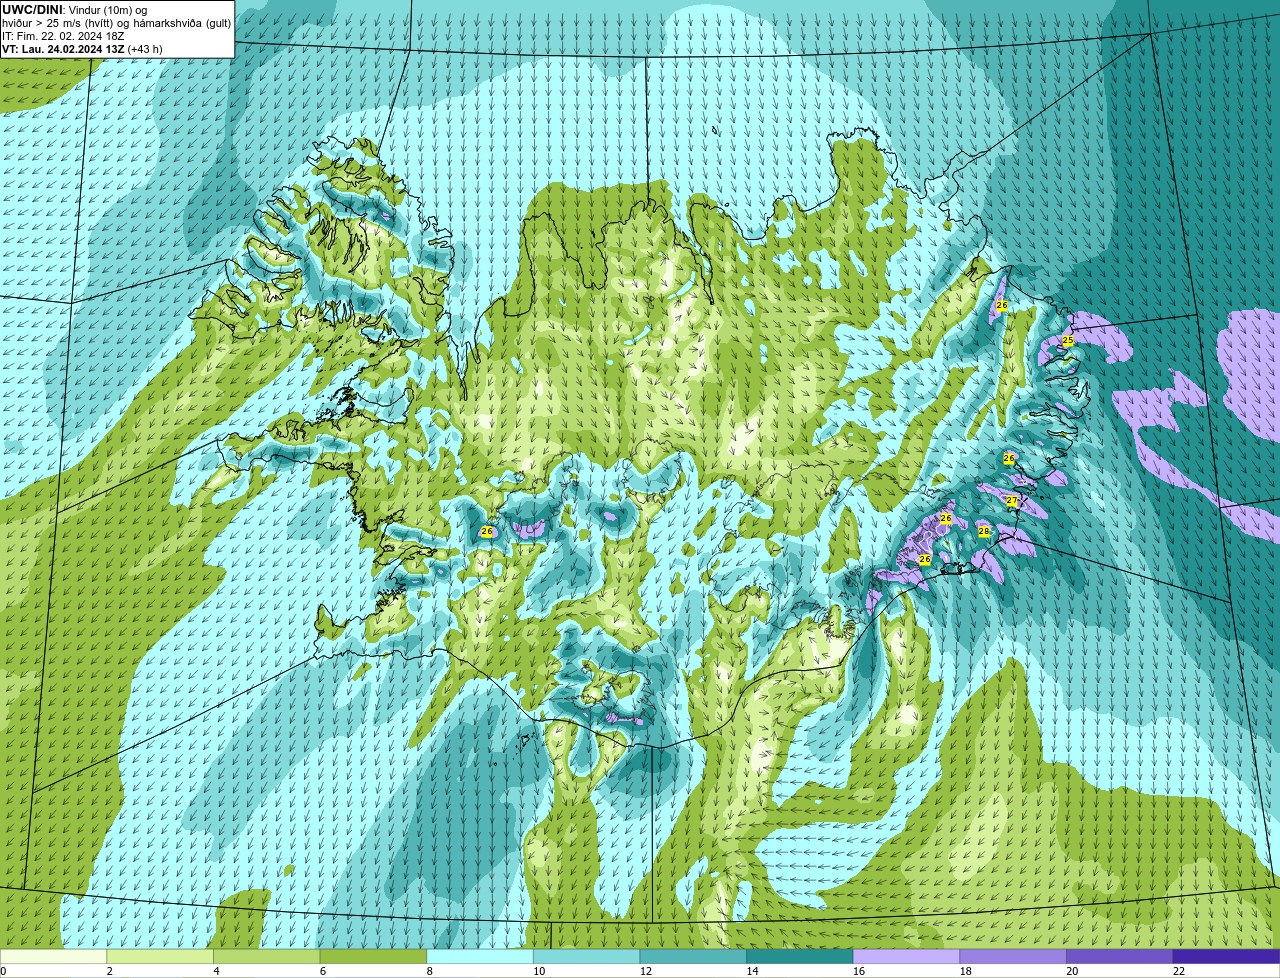Click the legend tick label "8"
This screenshot has height=978, width=1280.
[430, 971]
